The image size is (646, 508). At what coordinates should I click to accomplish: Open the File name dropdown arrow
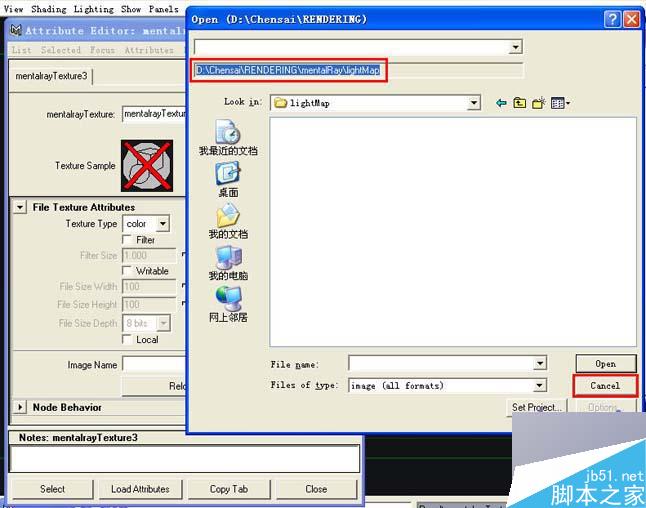(540, 363)
